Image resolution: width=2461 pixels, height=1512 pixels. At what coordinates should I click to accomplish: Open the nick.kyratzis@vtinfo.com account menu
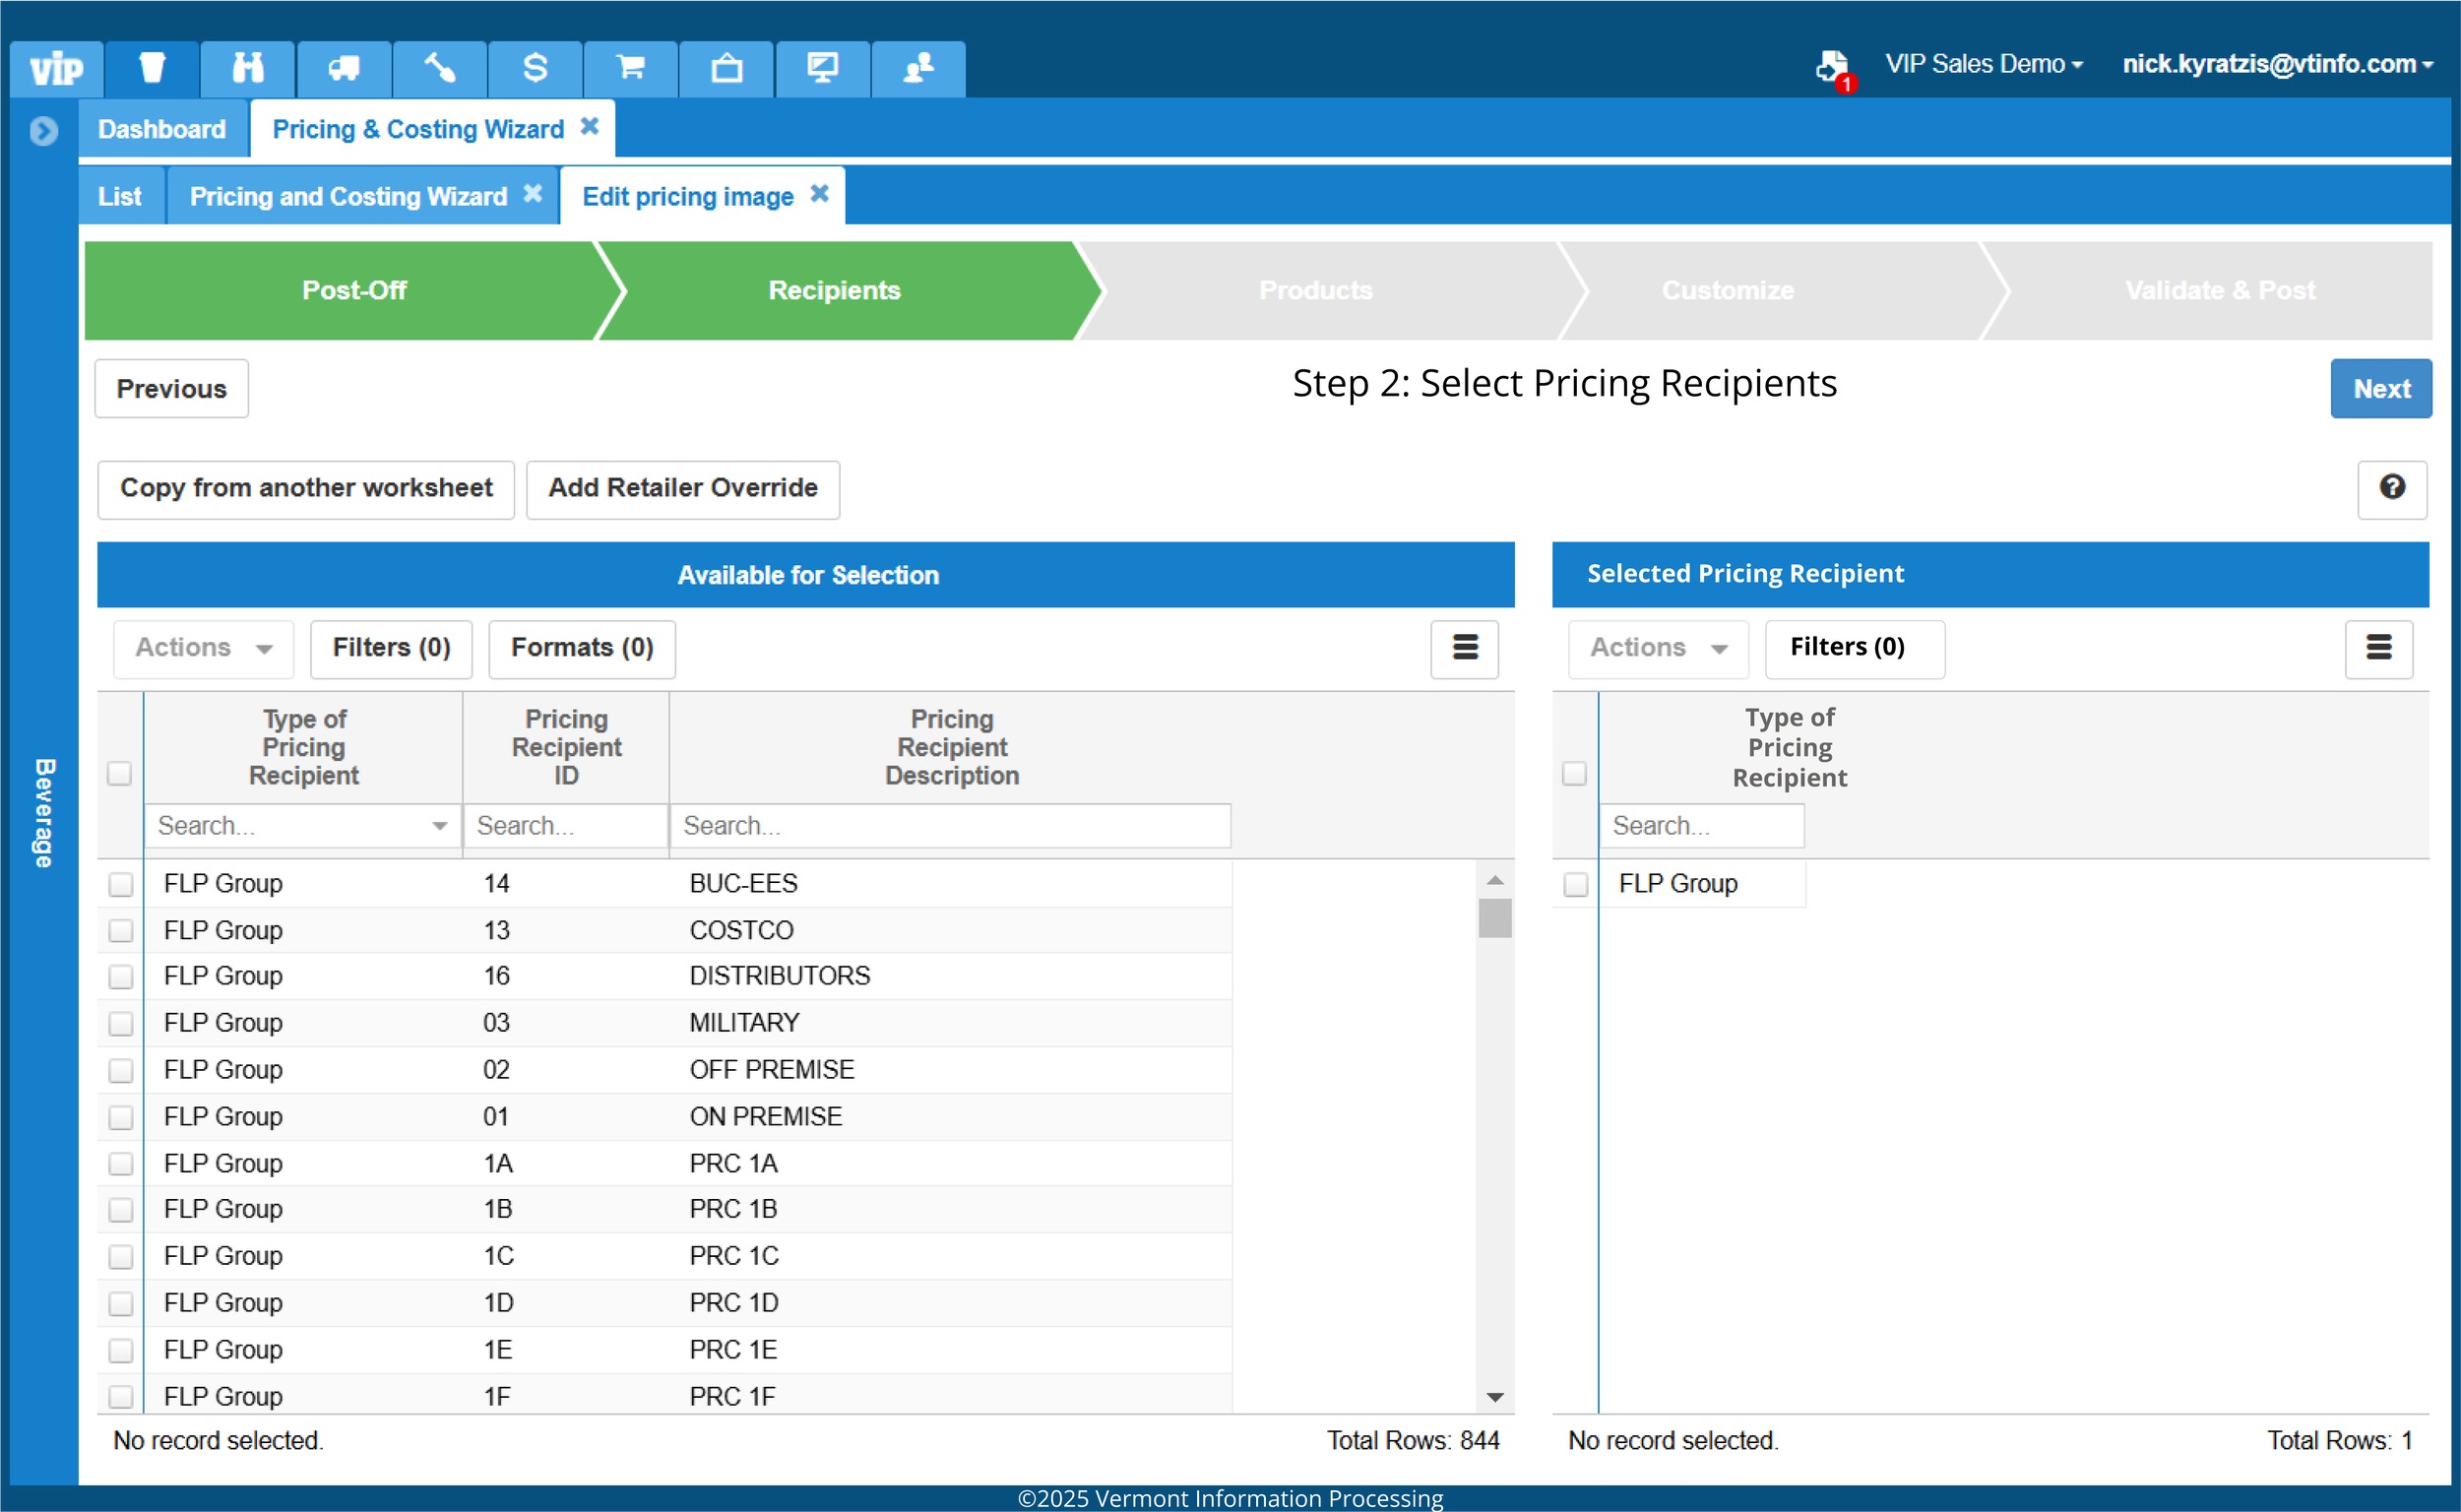point(2276,63)
